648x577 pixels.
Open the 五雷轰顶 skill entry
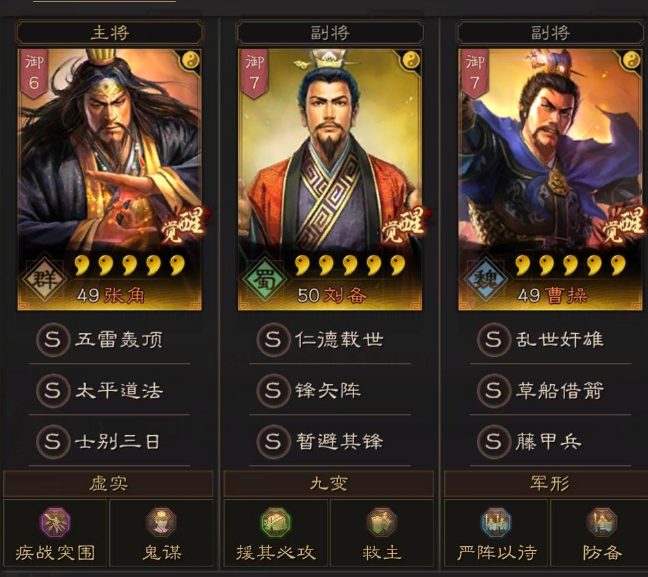[x=110, y=340]
